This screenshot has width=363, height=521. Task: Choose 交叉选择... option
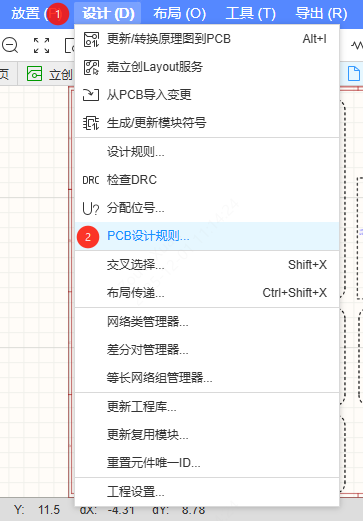click(207, 265)
